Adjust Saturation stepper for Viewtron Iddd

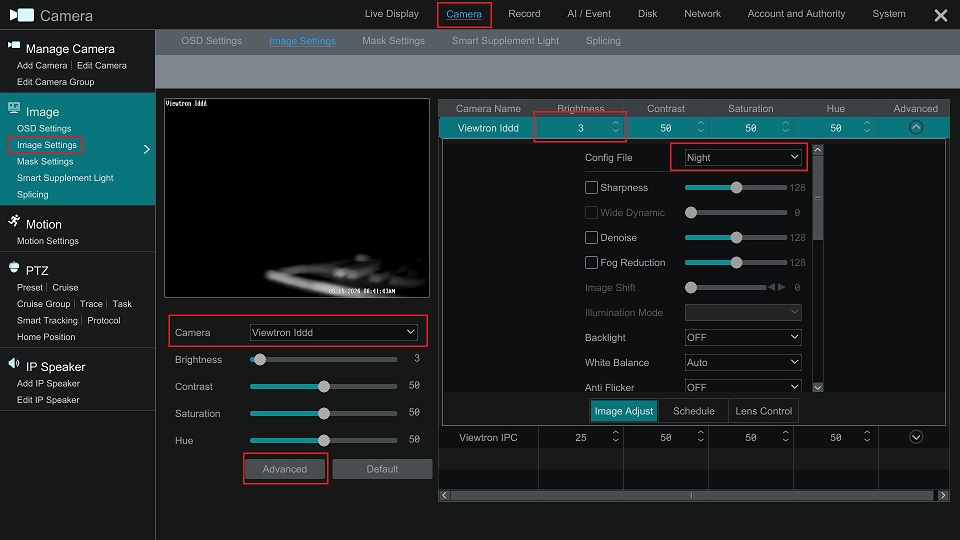click(x=786, y=127)
